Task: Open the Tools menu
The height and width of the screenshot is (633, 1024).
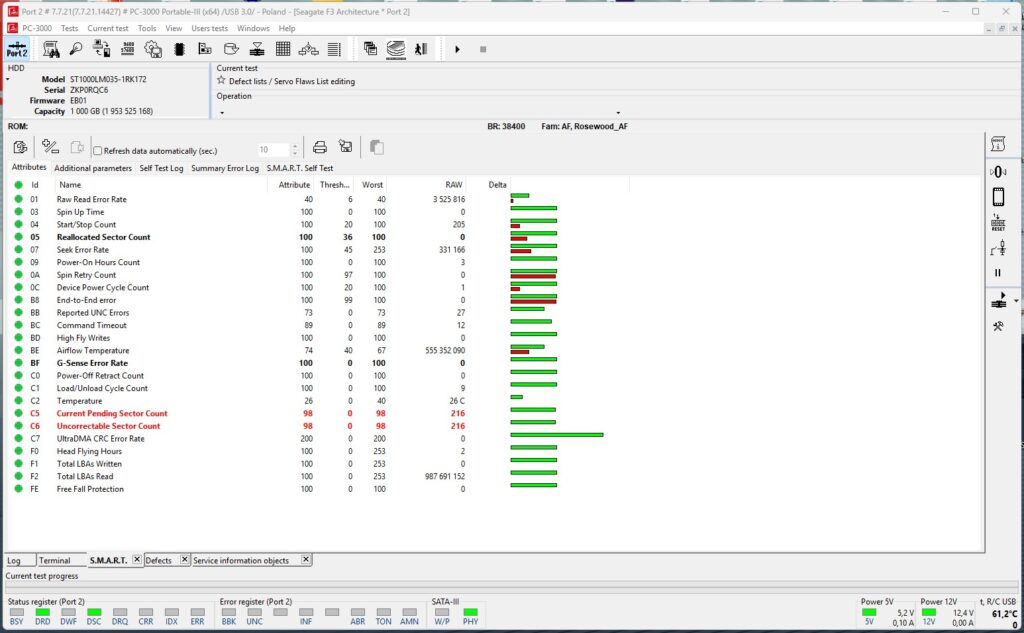Action: coord(147,29)
